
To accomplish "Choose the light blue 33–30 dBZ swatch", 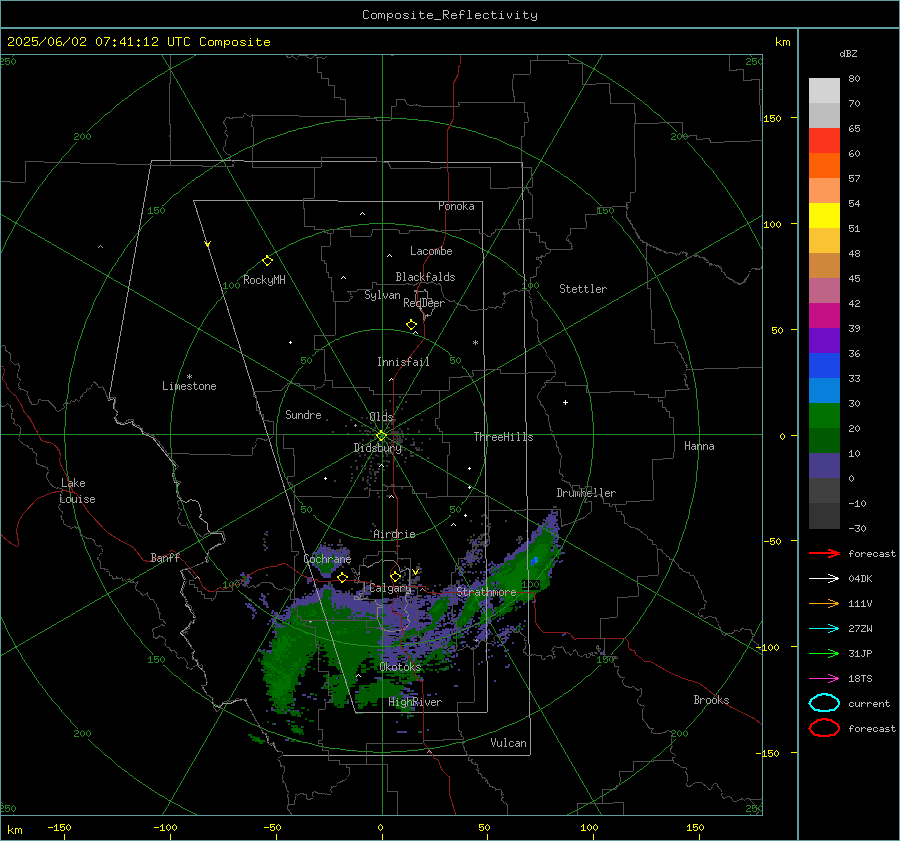I will coord(824,391).
